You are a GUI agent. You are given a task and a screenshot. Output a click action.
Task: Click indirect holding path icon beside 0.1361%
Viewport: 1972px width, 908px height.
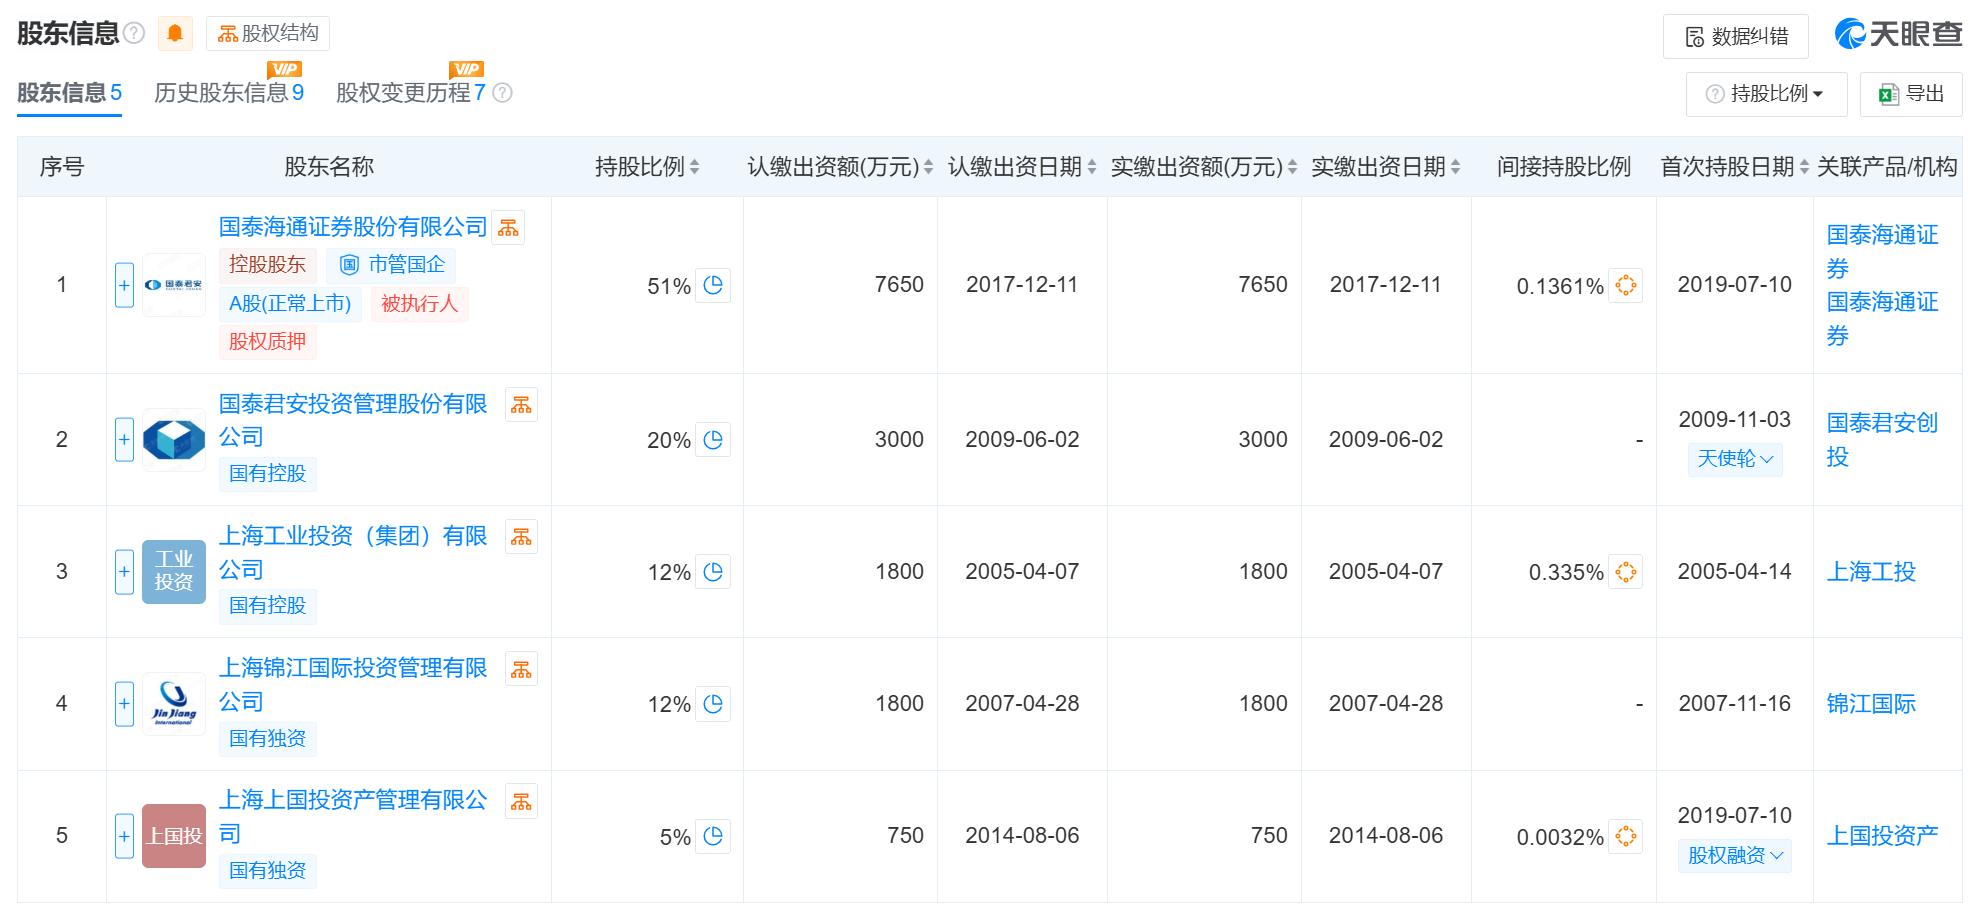[1626, 285]
